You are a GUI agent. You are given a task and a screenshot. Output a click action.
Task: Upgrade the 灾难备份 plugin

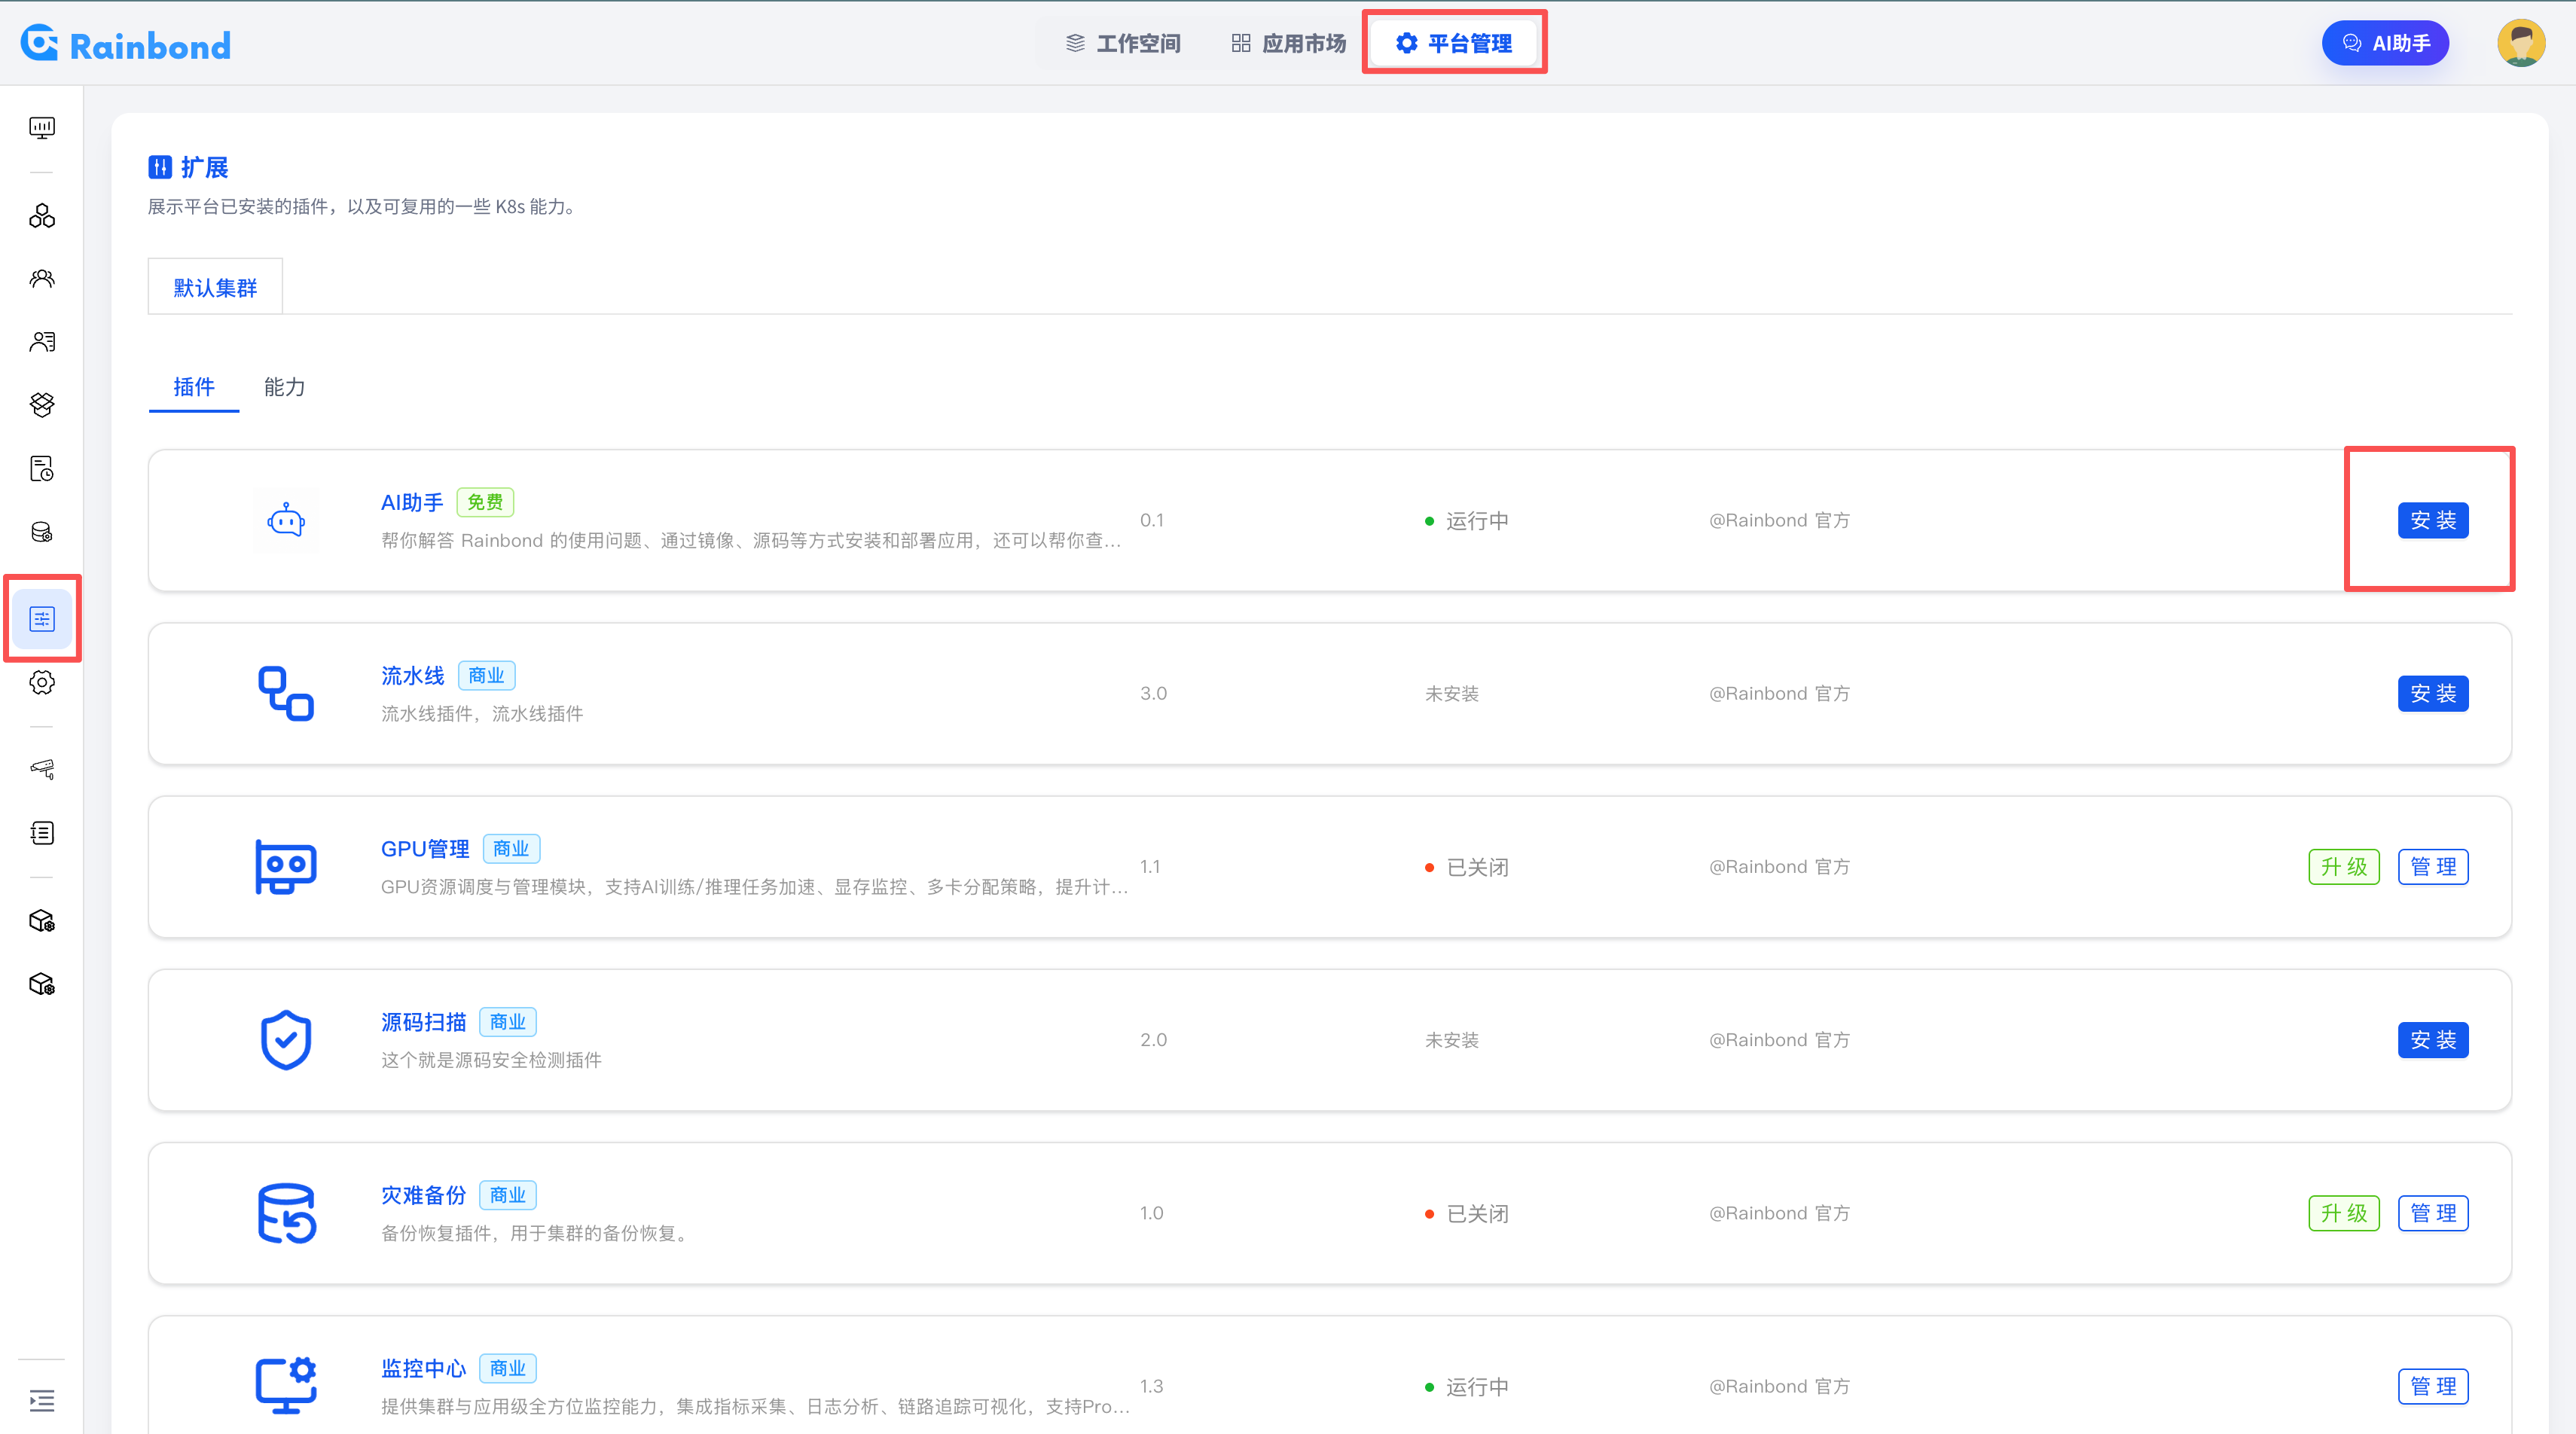pyautogui.click(x=2344, y=1212)
